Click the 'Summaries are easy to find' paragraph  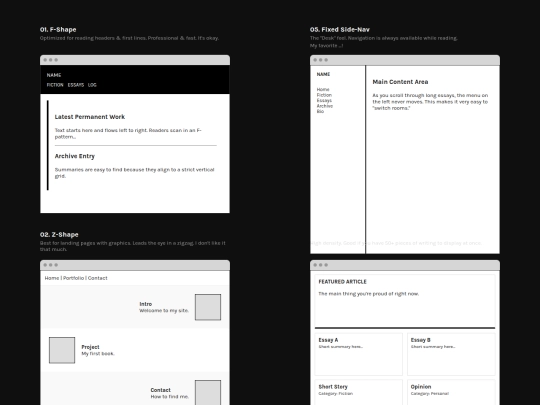[134, 173]
